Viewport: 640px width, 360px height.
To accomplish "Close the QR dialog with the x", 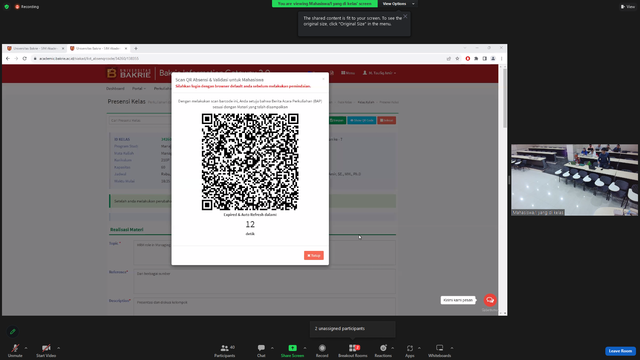I will click(x=324, y=79).
